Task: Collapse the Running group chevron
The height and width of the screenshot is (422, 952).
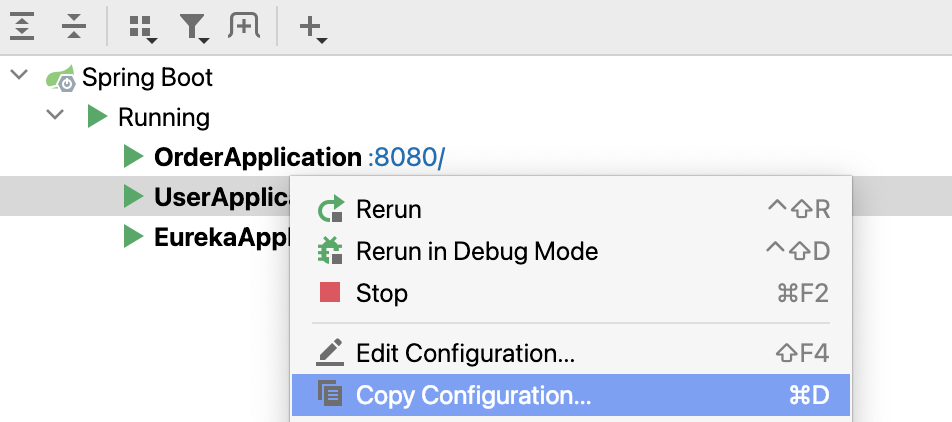Action: pos(55,114)
